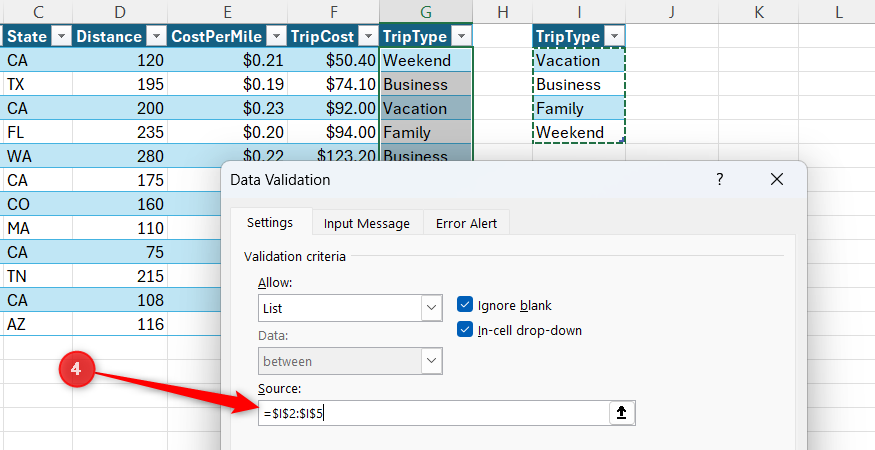Click the $92.00 TripCost cell

pyautogui.click(x=333, y=108)
